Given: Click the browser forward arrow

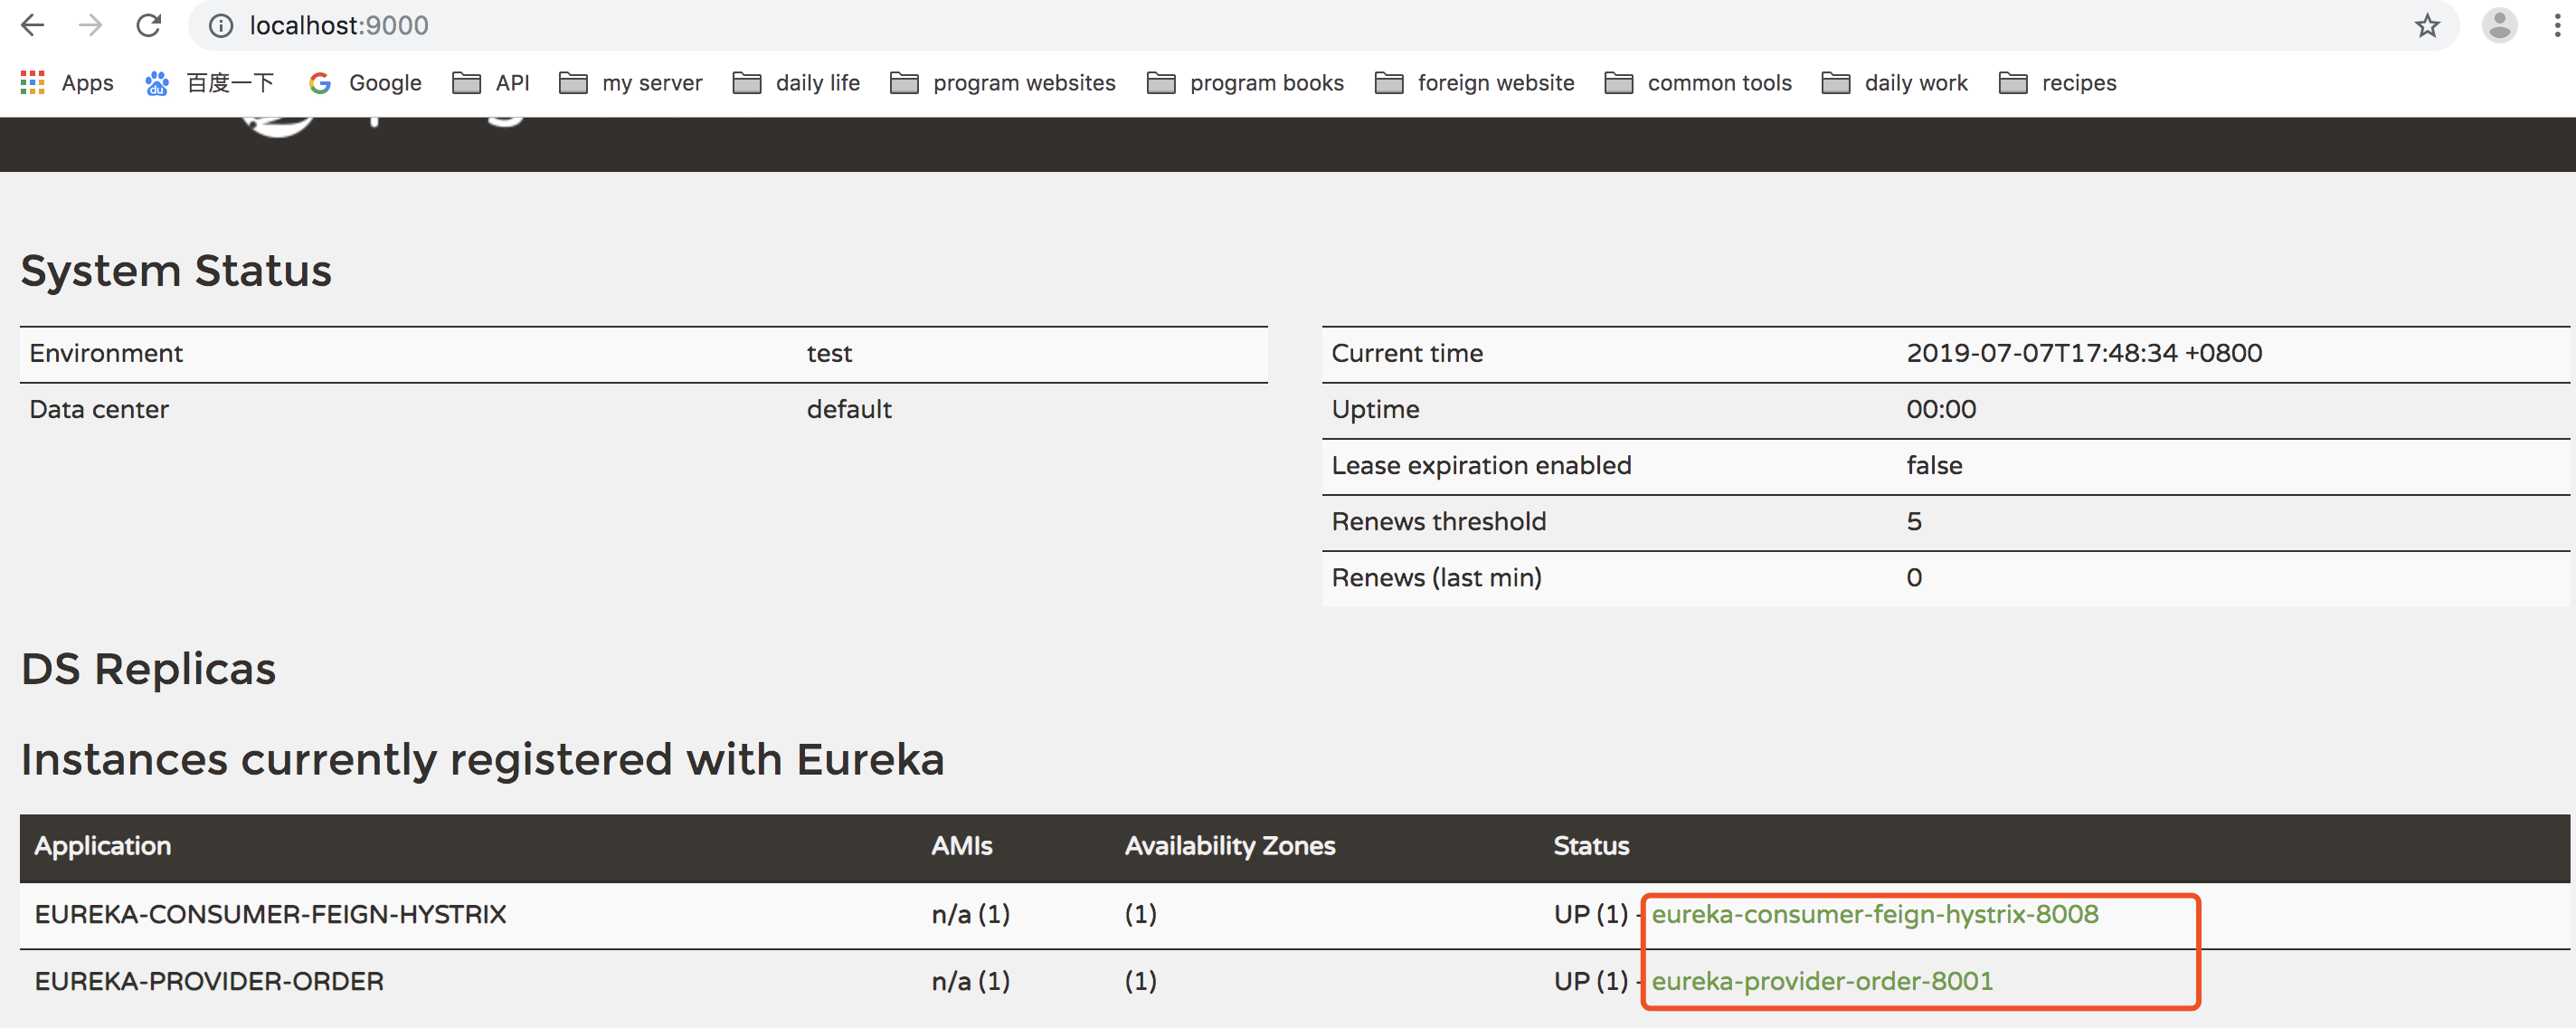Looking at the screenshot, I should (x=91, y=26).
